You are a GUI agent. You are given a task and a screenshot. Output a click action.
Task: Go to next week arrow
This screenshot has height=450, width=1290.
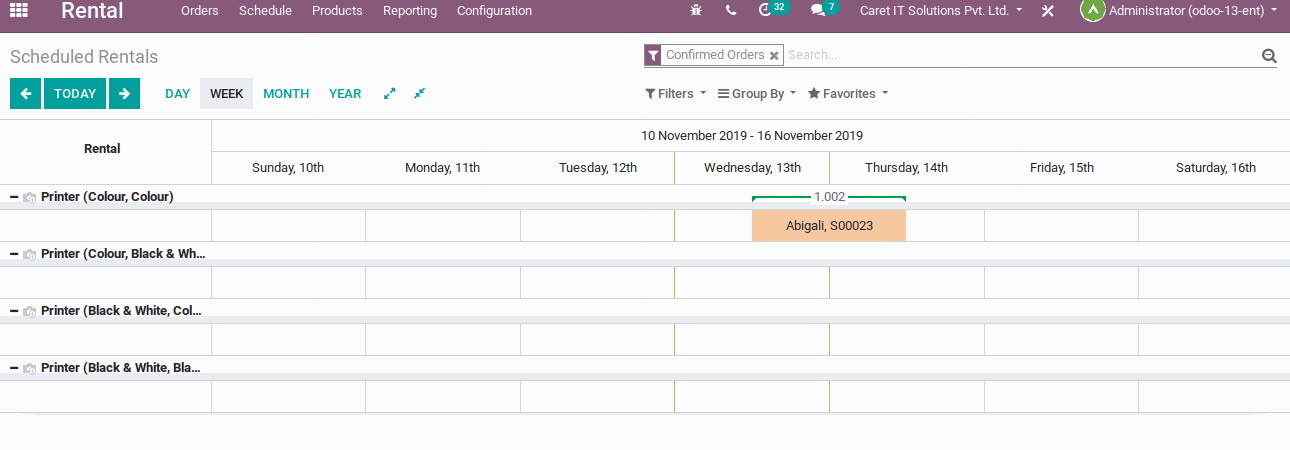(124, 94)
